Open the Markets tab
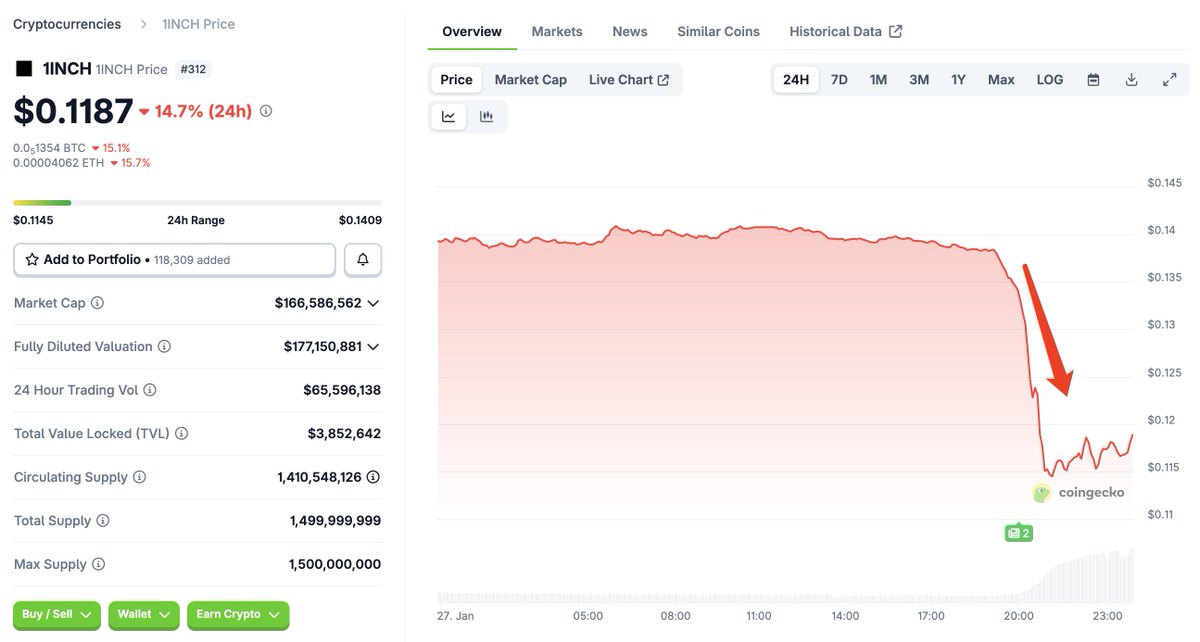The height and width of the screenshot is (642, 1200). (x=557, y=32)
